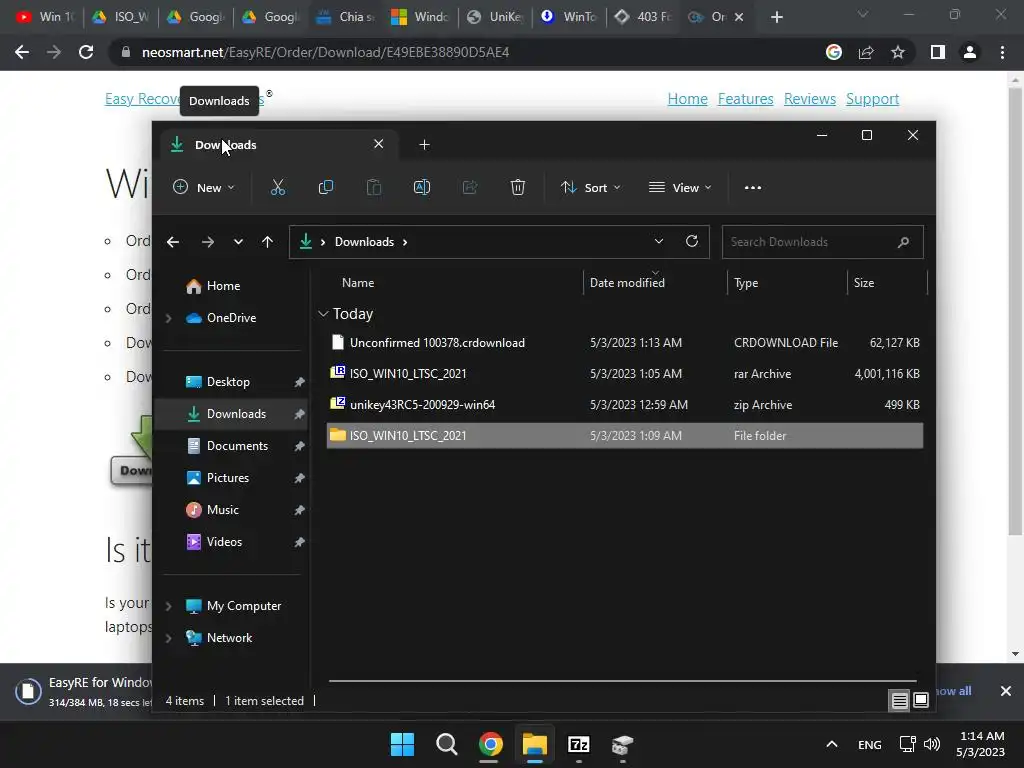Select the Unconfirmed 100378.crdownload file

point(625,343)
